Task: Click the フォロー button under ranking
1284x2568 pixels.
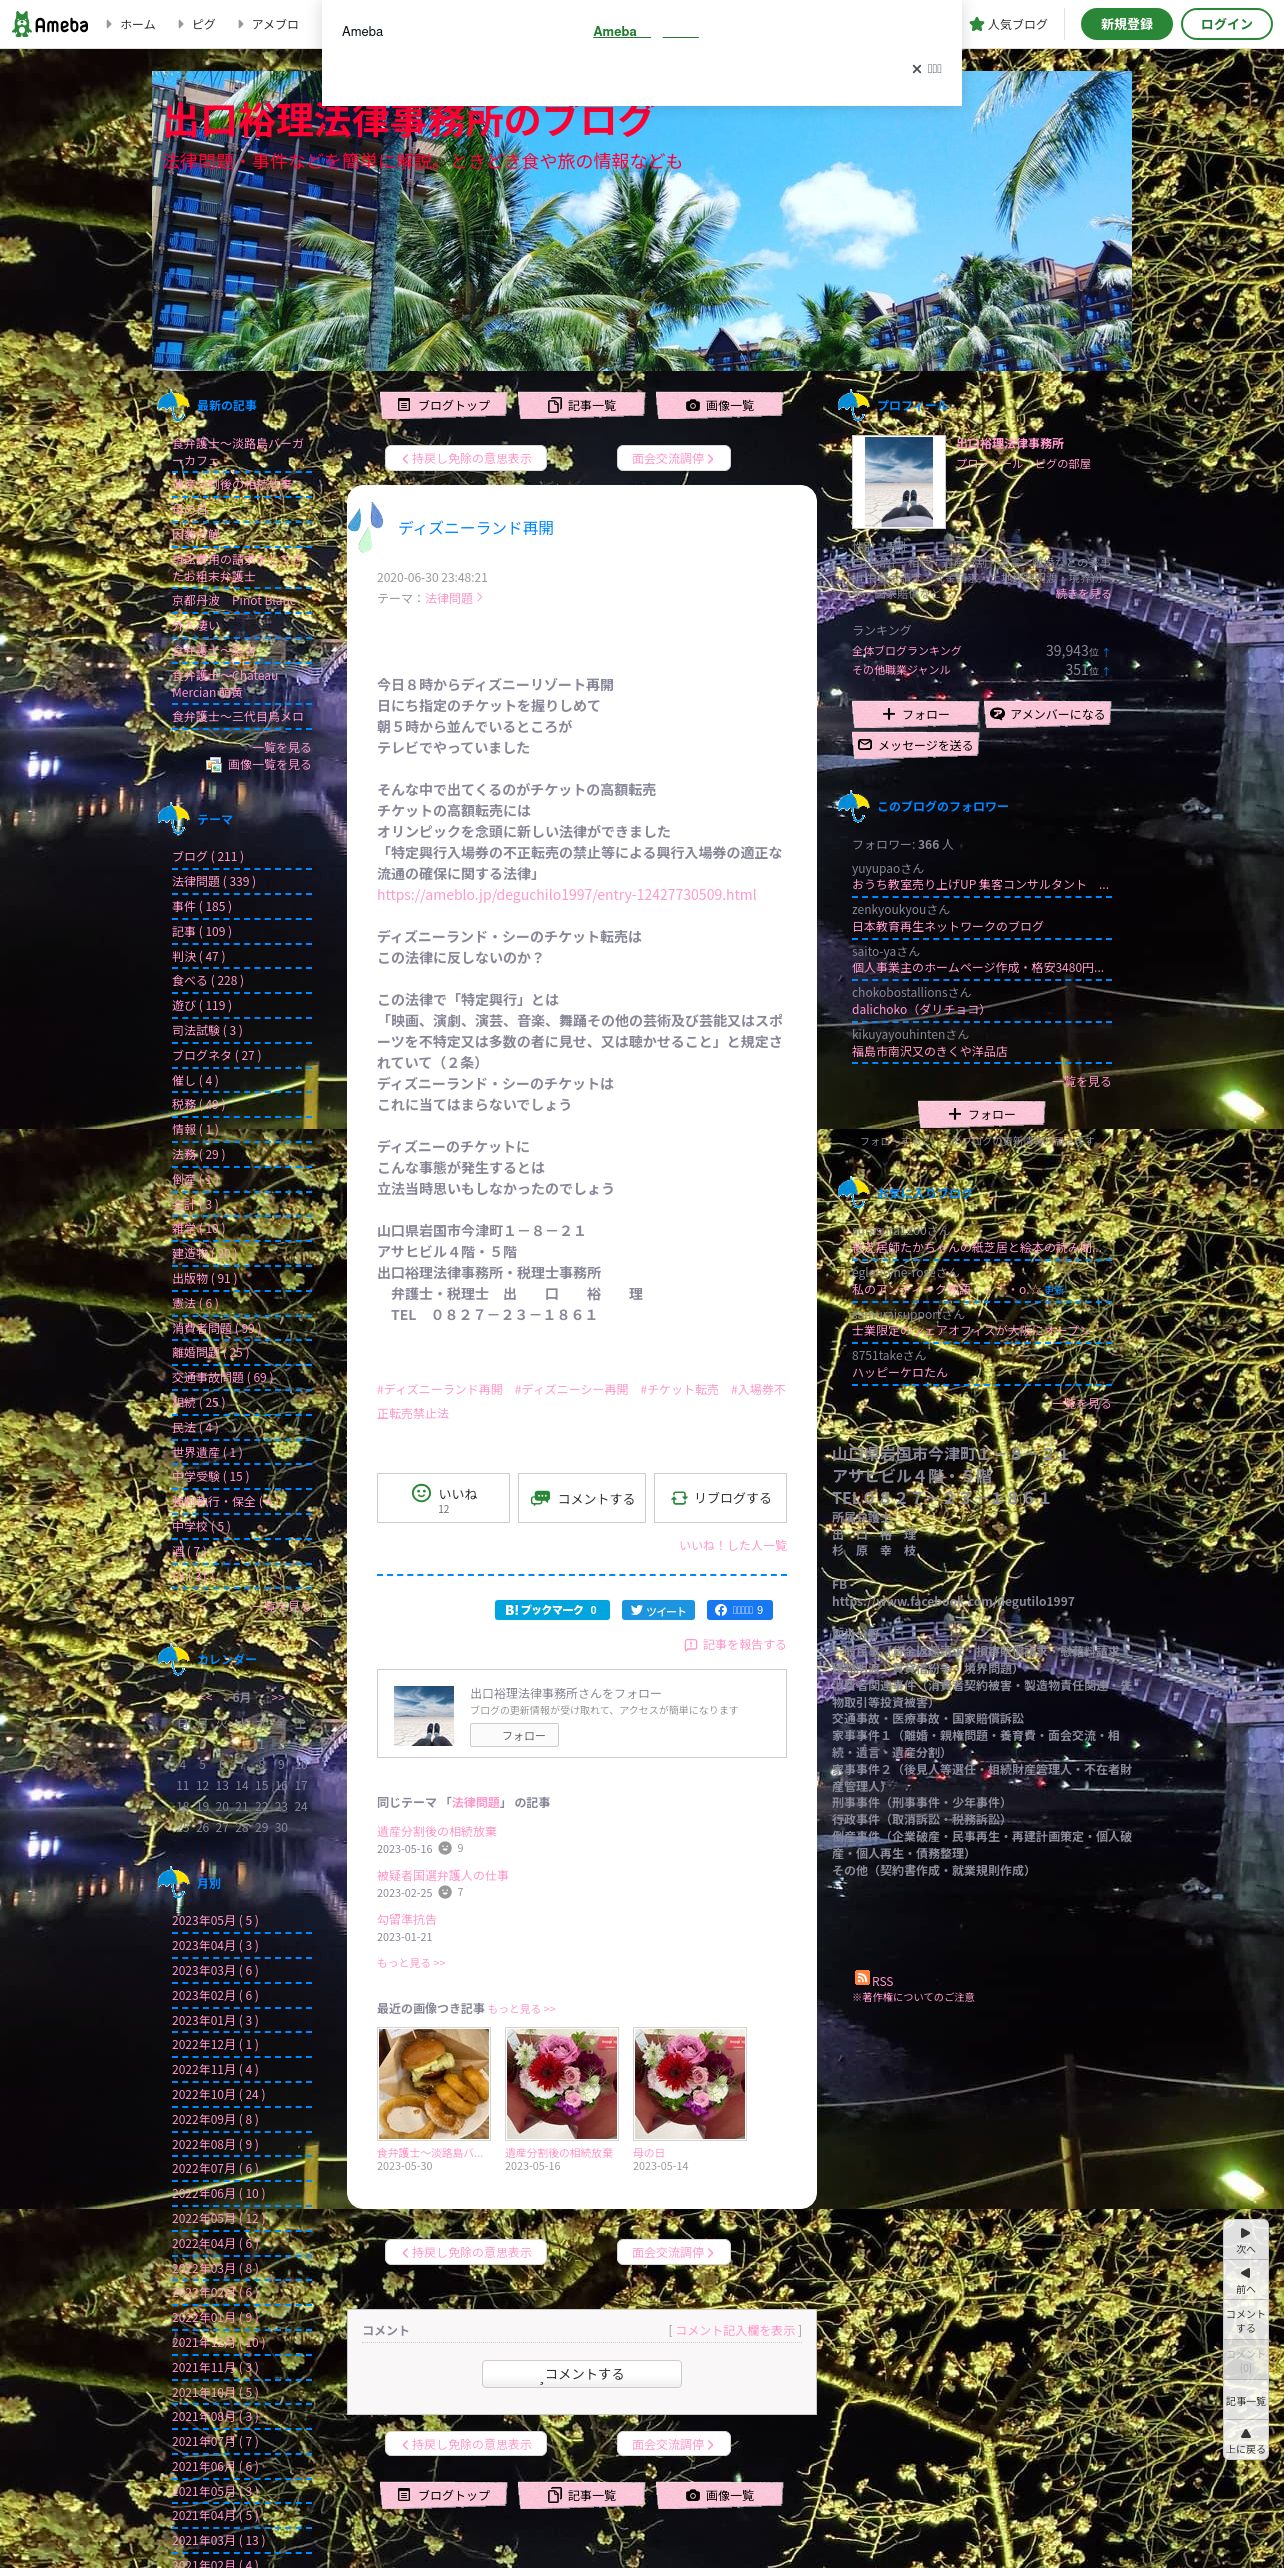Action: (x=914, y=714)
